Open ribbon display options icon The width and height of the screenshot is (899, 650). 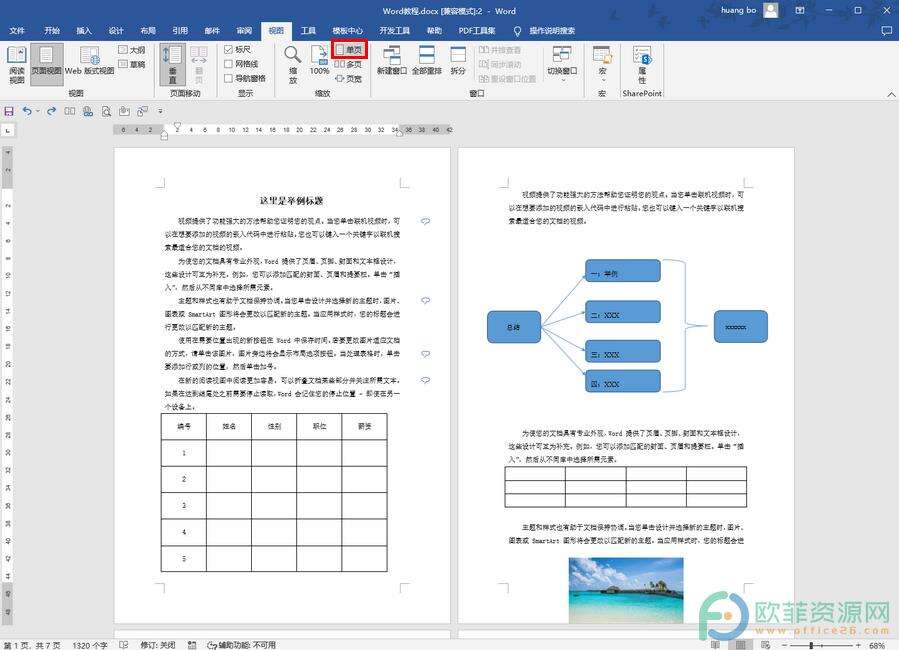tap(800, 10)
